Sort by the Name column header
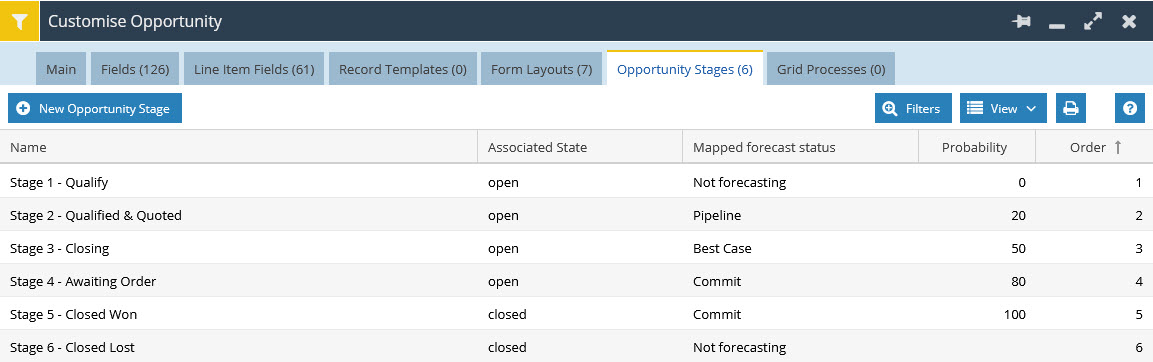 coord(239,147)
